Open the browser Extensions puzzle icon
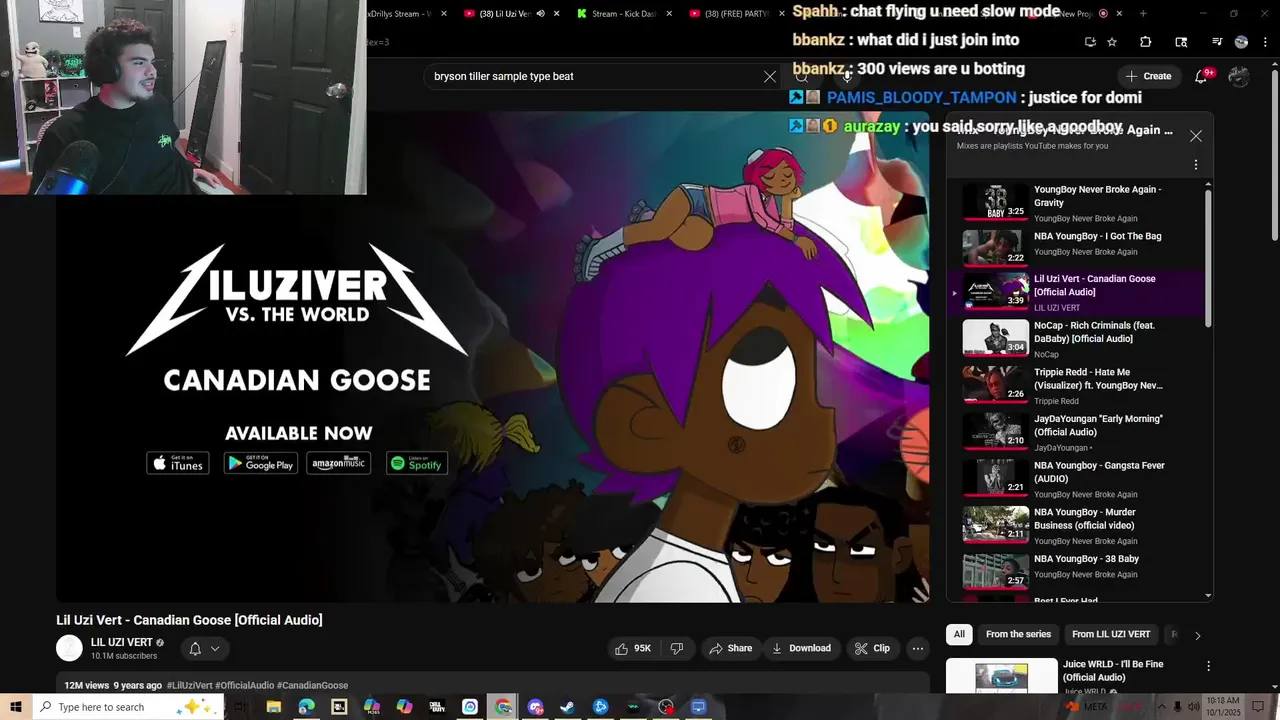 (x=1146, y=42)
